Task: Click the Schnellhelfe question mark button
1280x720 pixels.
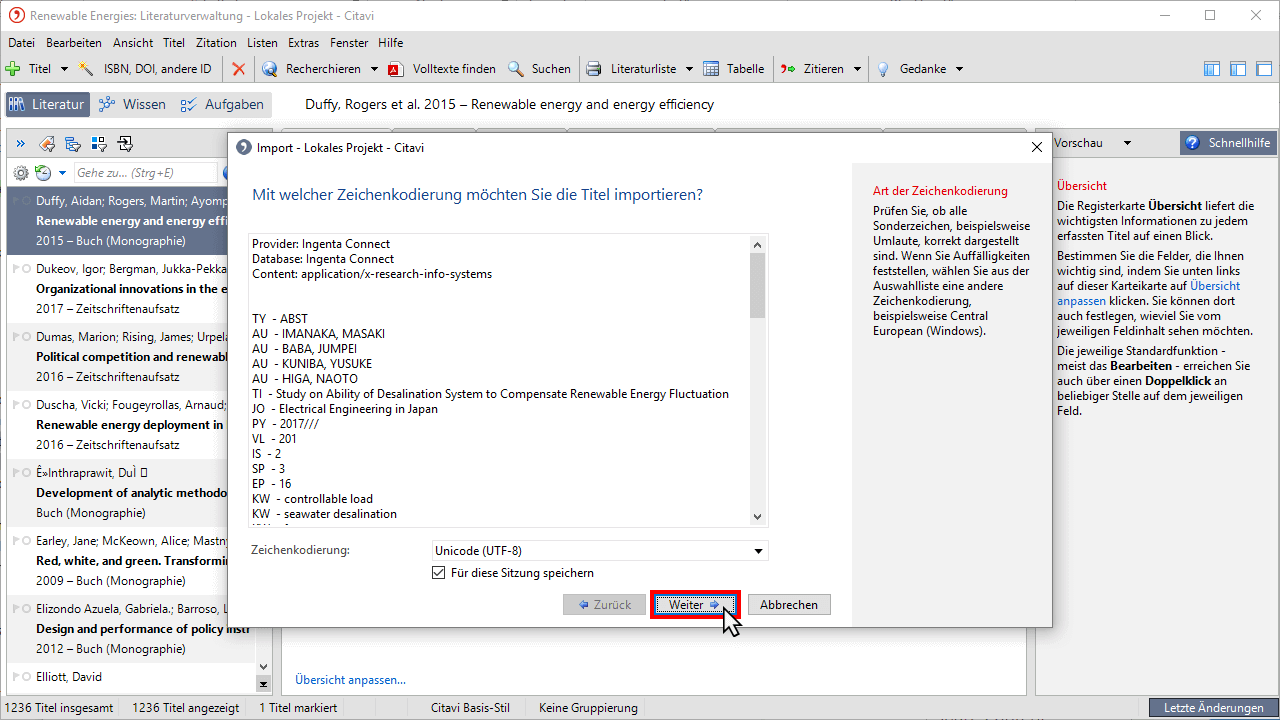Action: pos(1228,143)
